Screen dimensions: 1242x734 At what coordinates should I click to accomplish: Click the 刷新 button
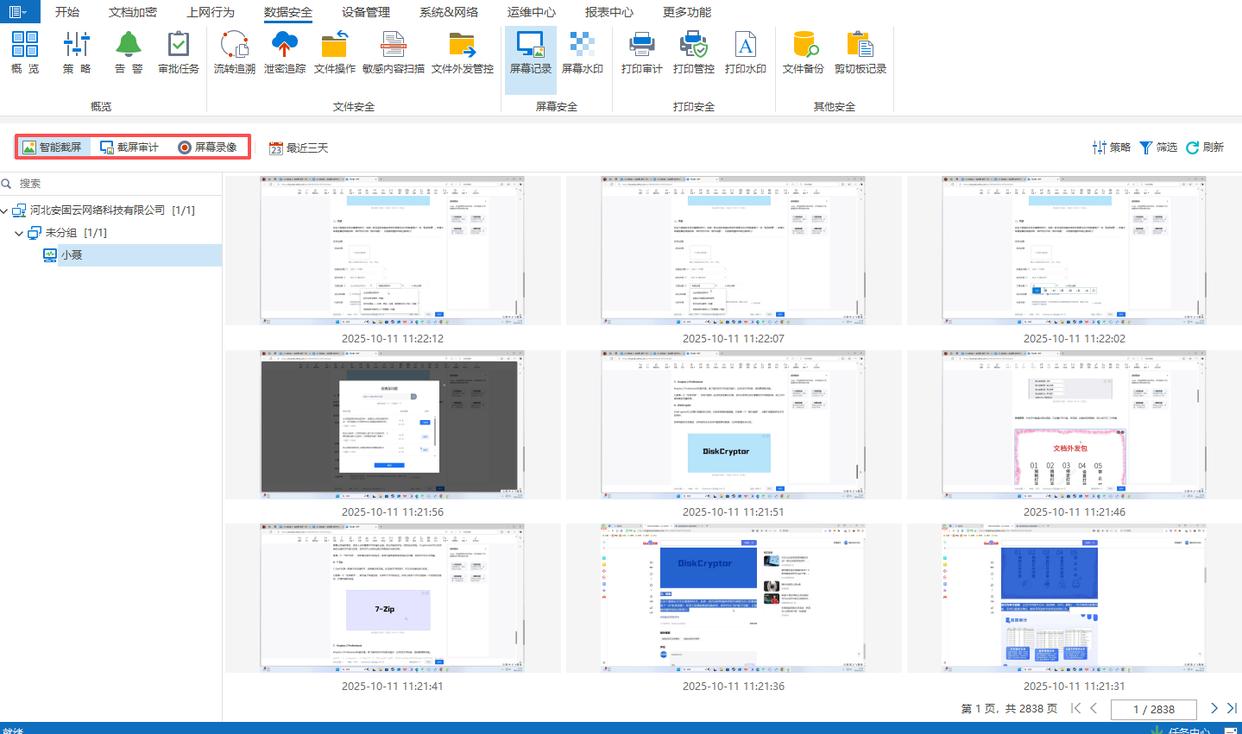(x=1205, y=147)
